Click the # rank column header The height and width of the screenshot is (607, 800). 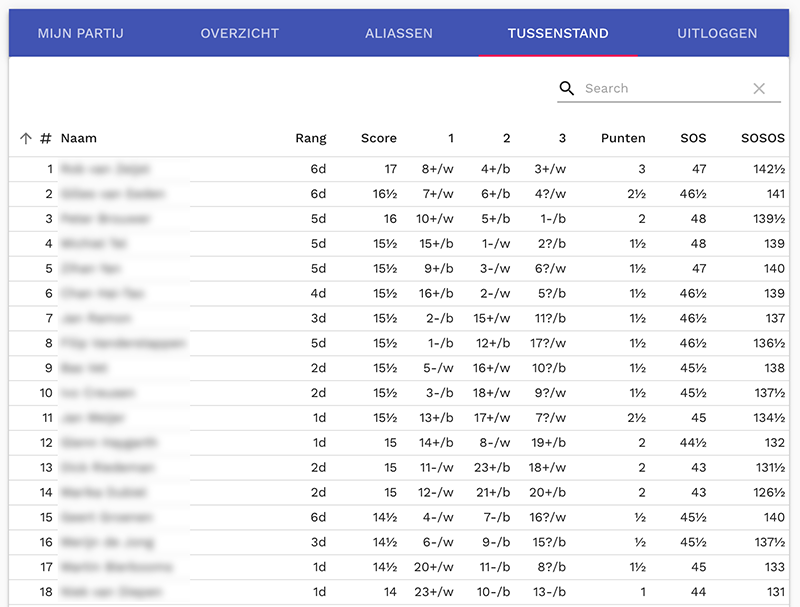46,139
